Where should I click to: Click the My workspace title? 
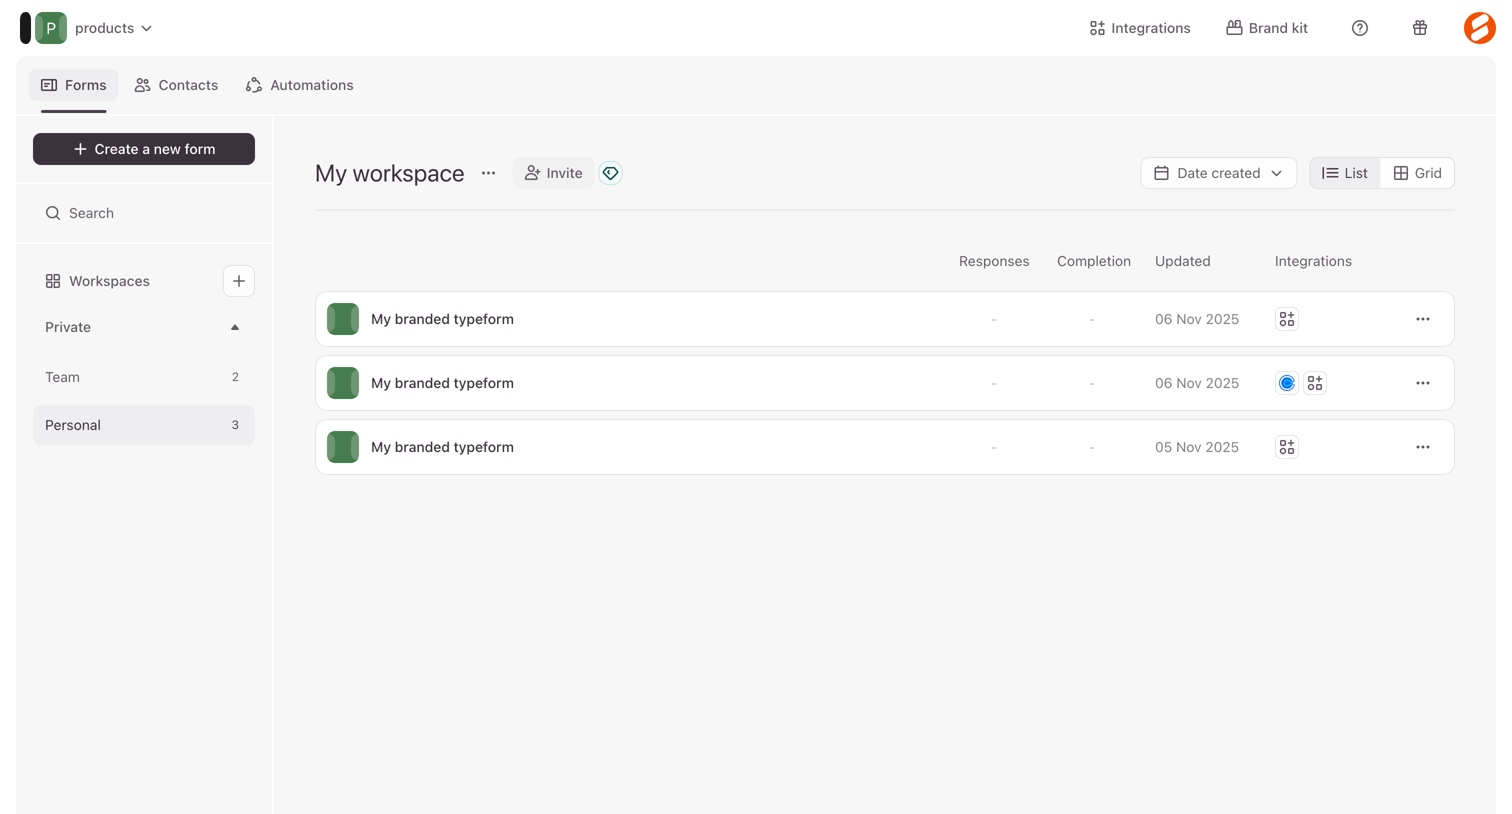[390, 173]
